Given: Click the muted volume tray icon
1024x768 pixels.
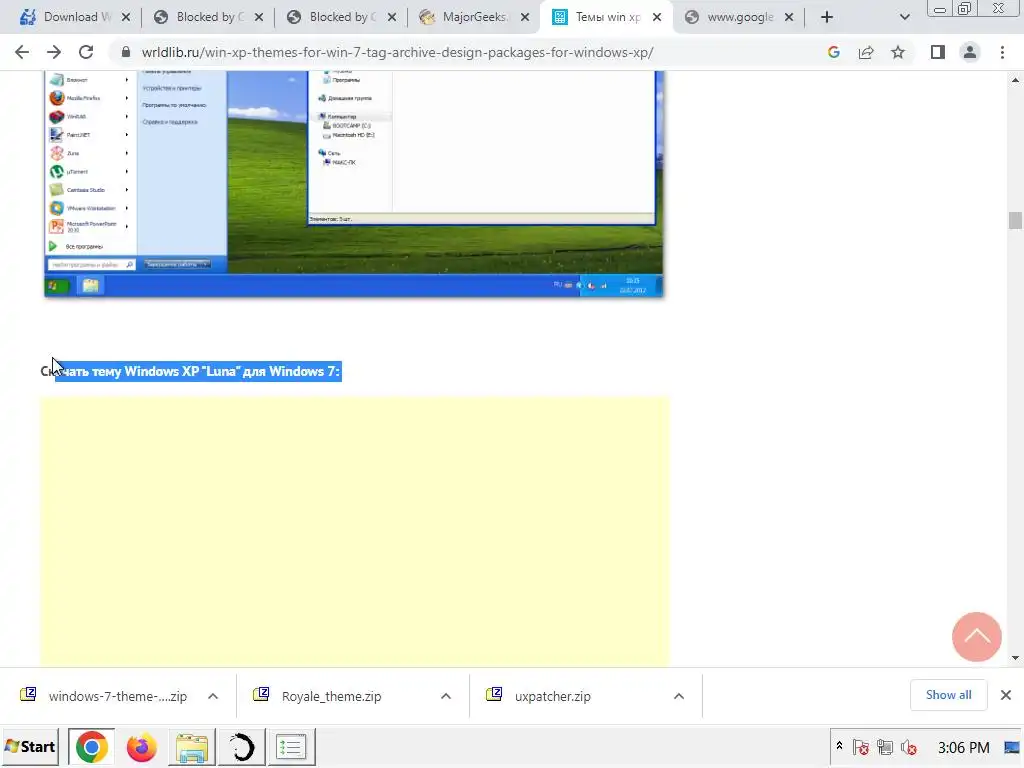Looking at the screenshot, I should coord(908,746).
